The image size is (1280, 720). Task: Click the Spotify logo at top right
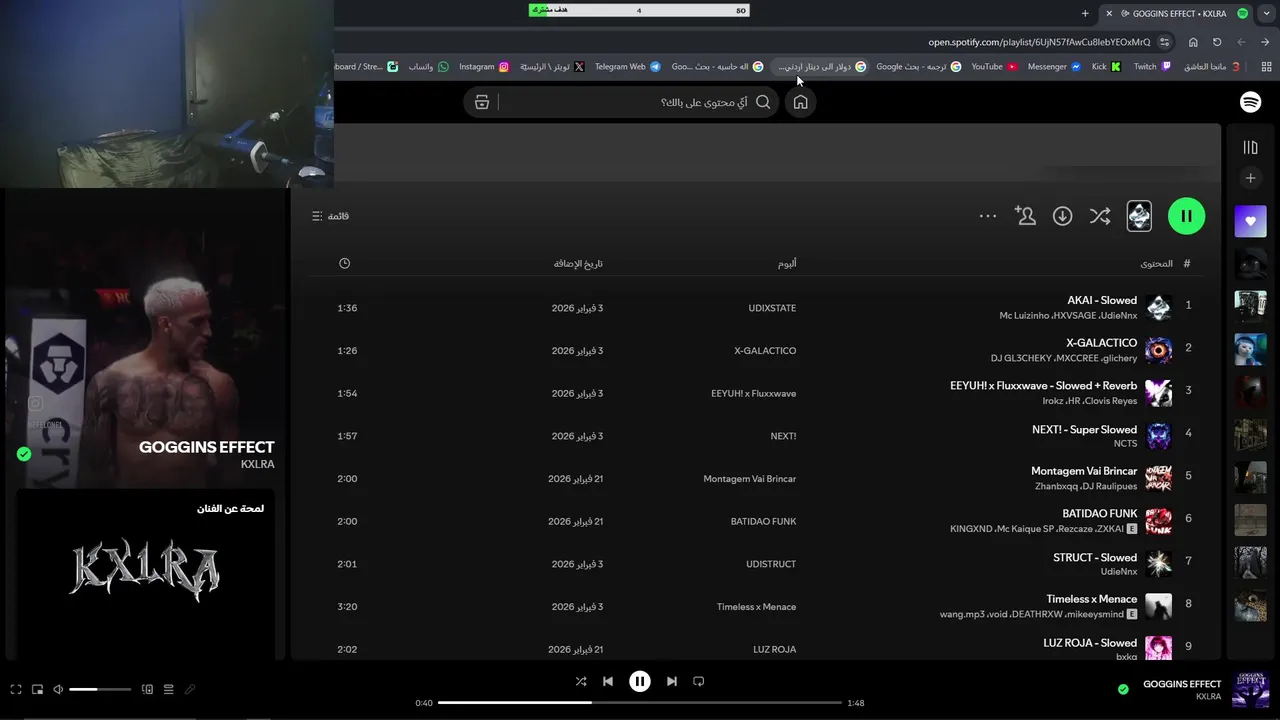click(1250, 102)
